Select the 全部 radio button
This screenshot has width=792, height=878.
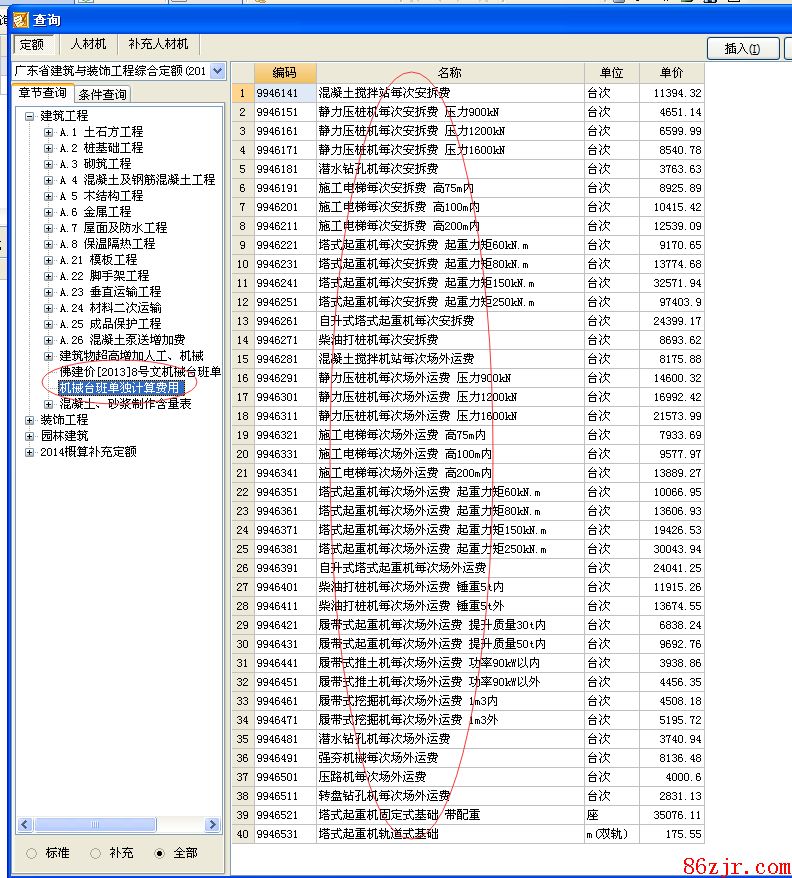(160, 853)
